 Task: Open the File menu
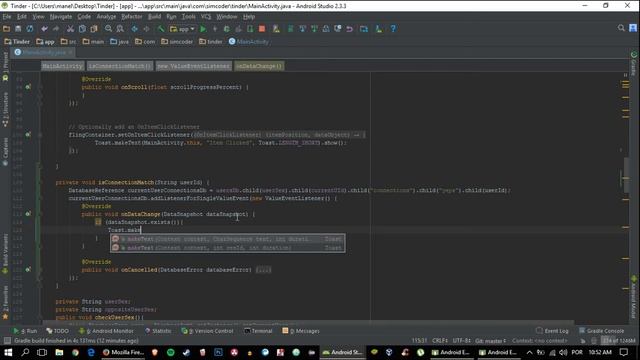pyautogui.click(x=7, y=17)
